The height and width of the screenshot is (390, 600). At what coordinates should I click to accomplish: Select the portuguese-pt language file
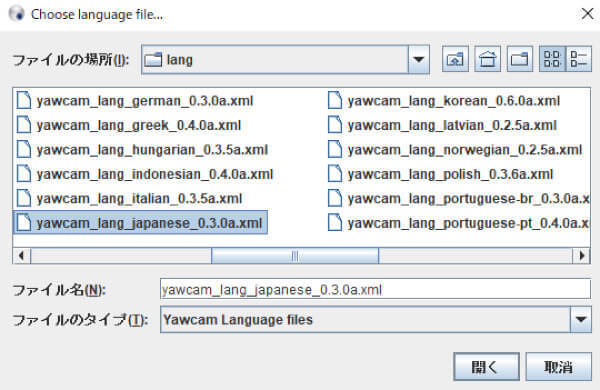[458, 224]
